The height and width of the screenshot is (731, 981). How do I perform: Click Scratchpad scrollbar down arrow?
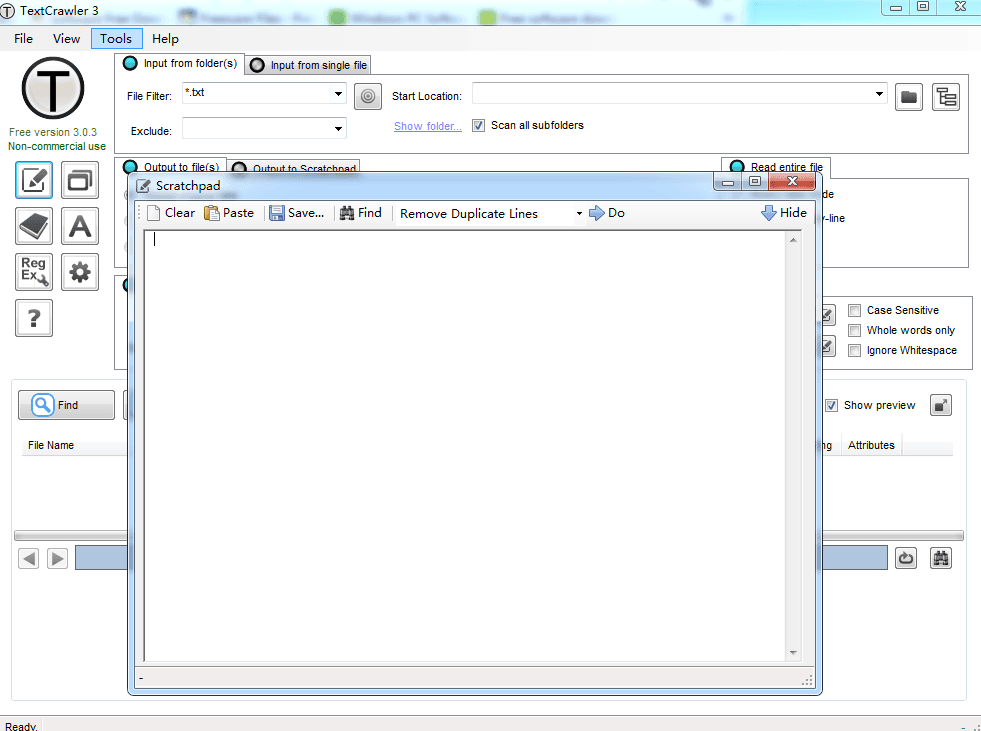(x=793, y=653)
